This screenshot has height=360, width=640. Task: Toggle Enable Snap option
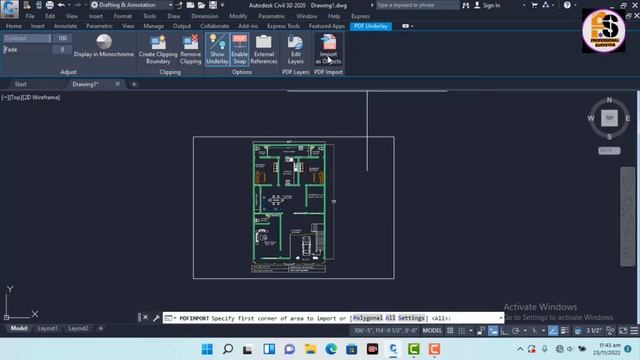[240, 49]
